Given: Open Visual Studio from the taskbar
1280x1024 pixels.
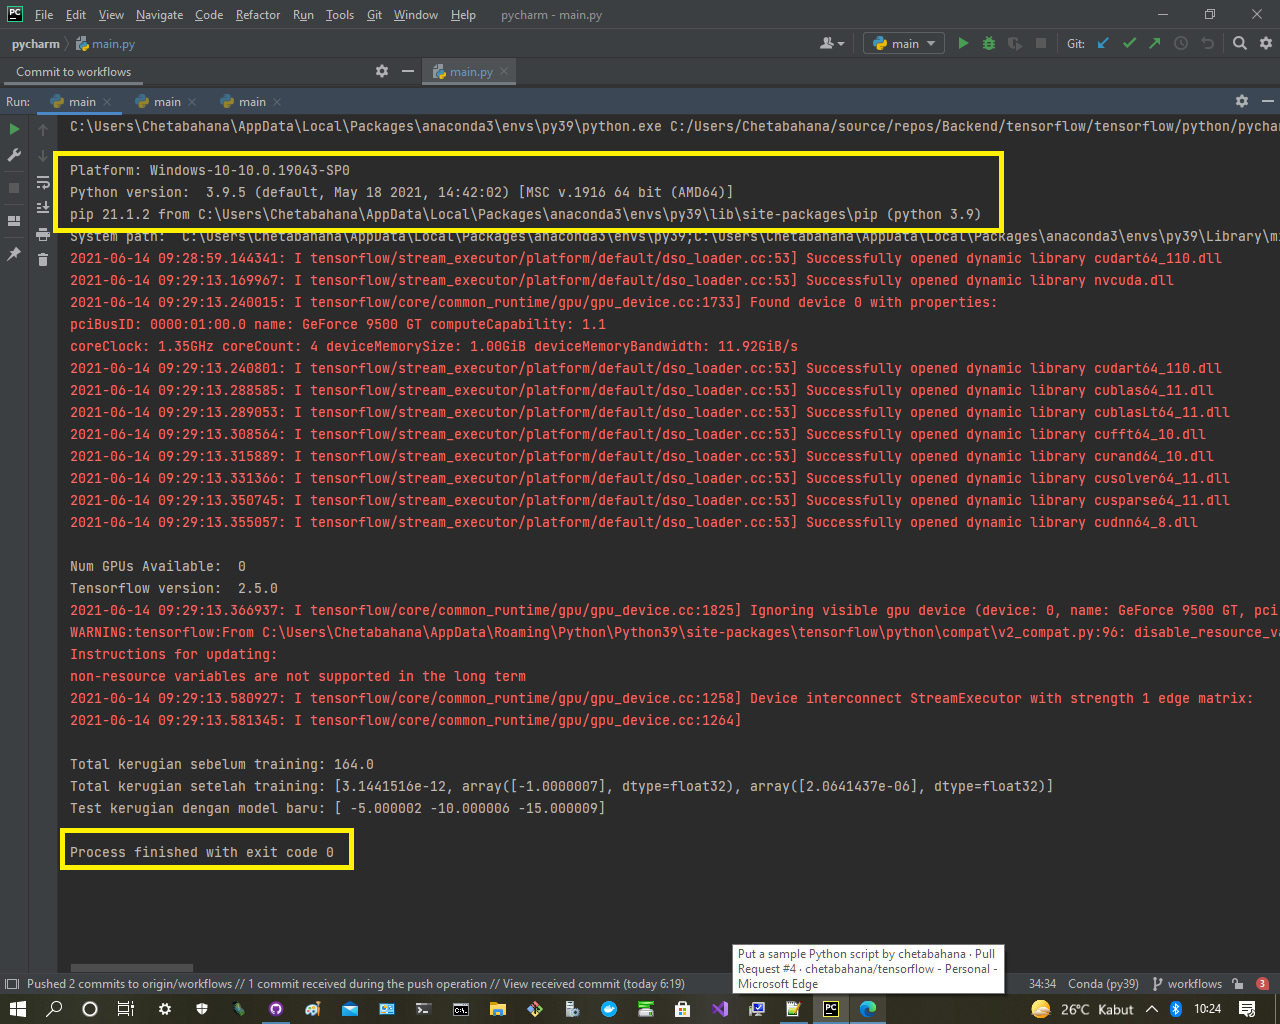Looking at the screenshot, I should [x=720, y=1008].
